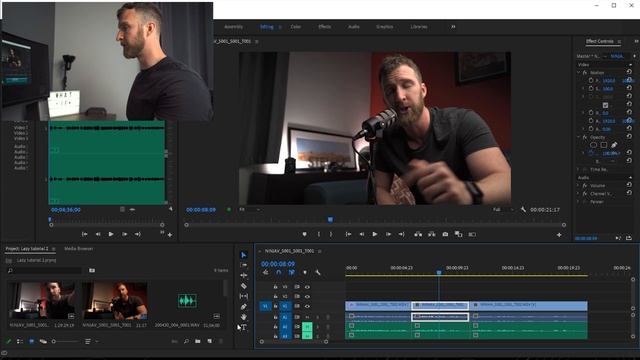Toggle Snap in timeline magnet icon

(x=278, y=272)
